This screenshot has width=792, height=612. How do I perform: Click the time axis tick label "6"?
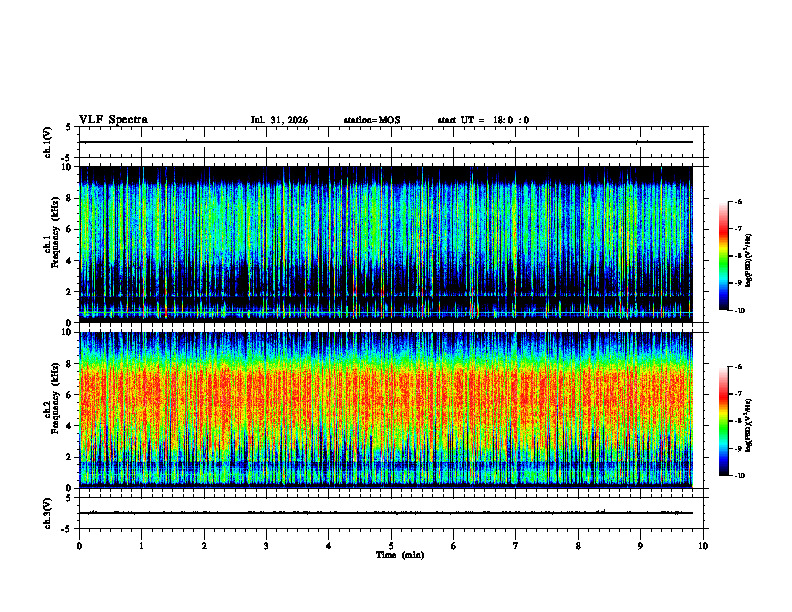[x=453, y=546]
